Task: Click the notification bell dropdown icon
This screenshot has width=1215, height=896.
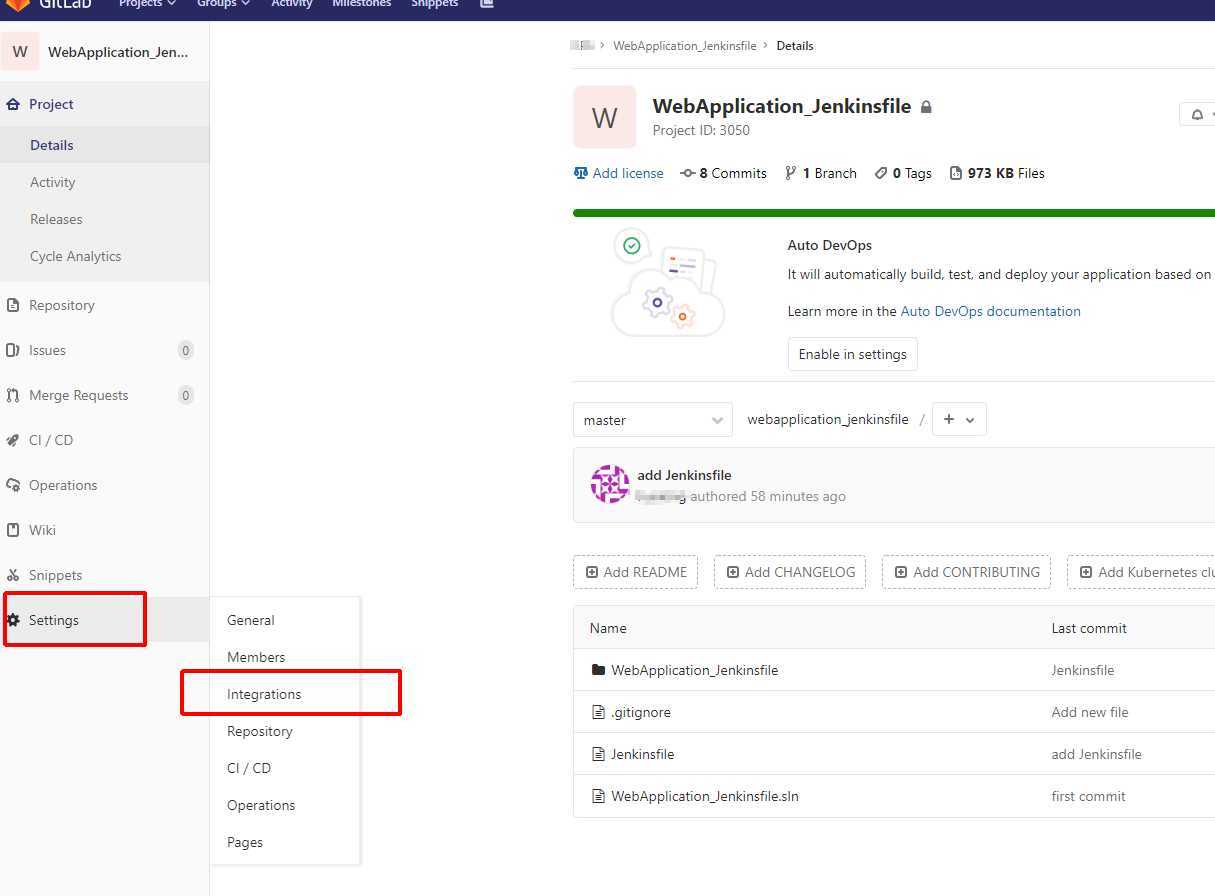Action: 1198,115
